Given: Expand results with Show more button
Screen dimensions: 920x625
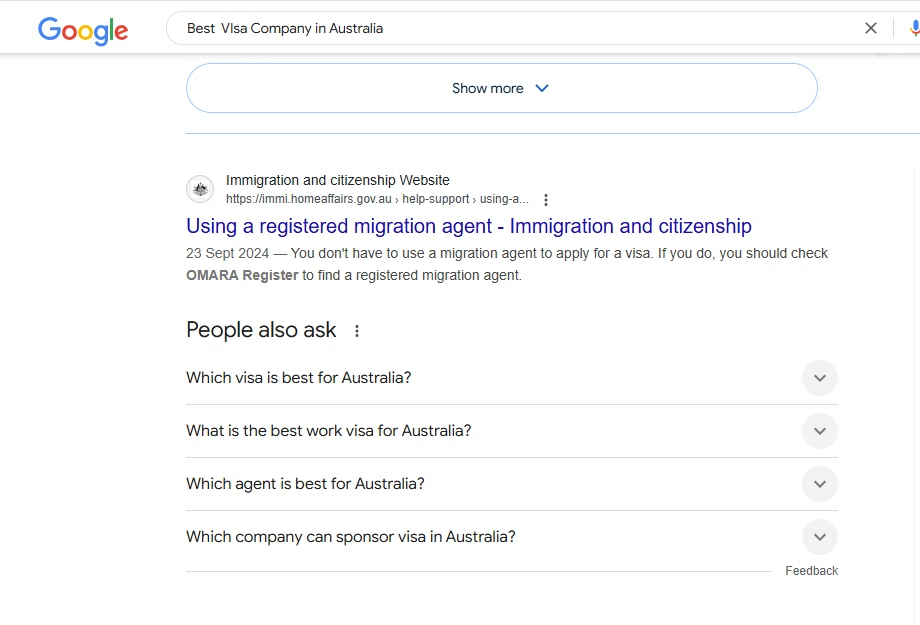Looking at the screenshot, I should click(x=502, y=88).
